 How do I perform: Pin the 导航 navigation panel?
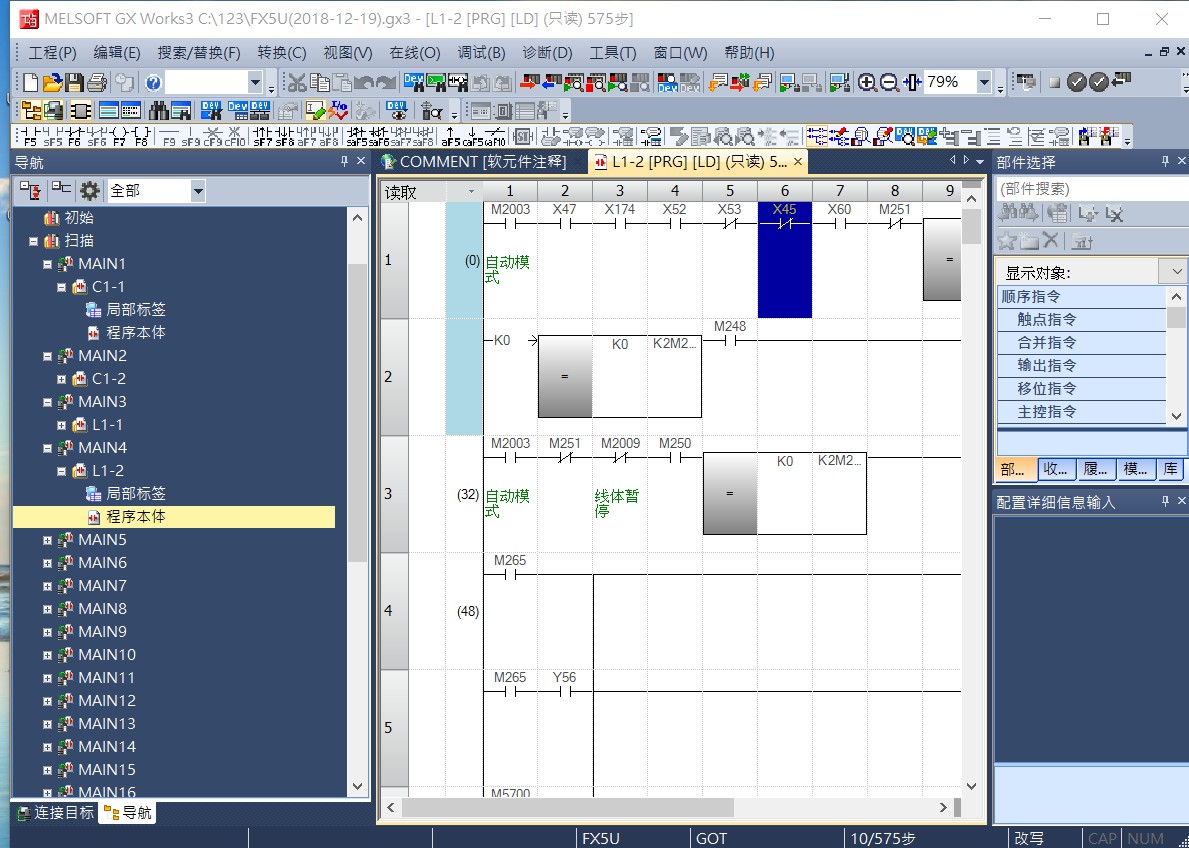click(345, 162)
